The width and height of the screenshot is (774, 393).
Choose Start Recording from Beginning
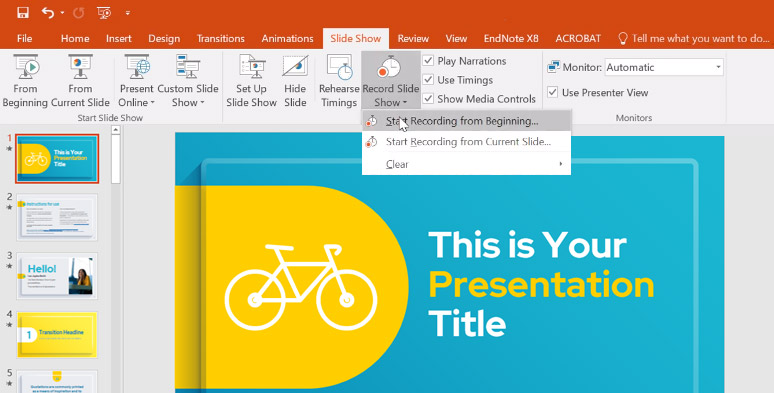click(466, 121)
